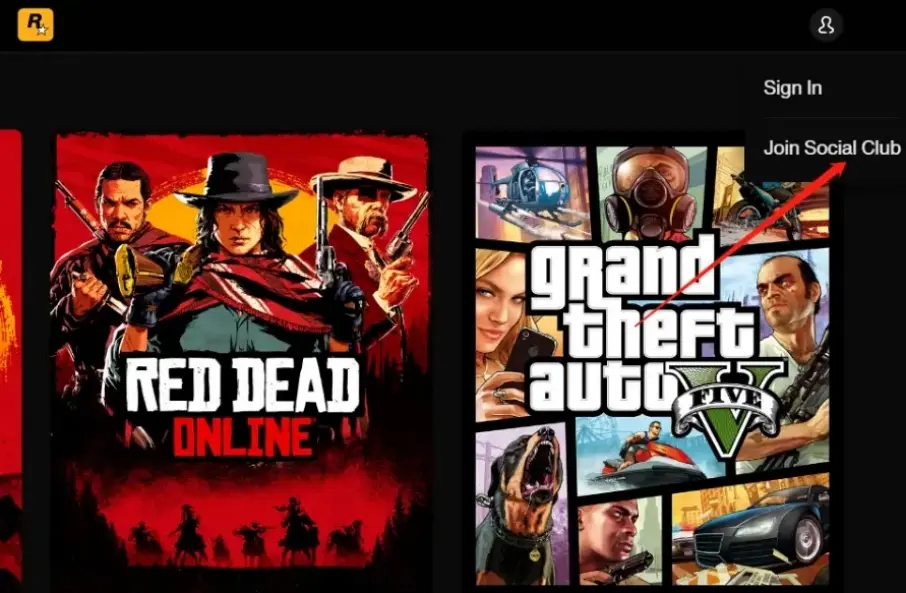Viewport: 906px width, 593px height.
Task: Click the black sports car panel
Action: (x=752, y=529)
